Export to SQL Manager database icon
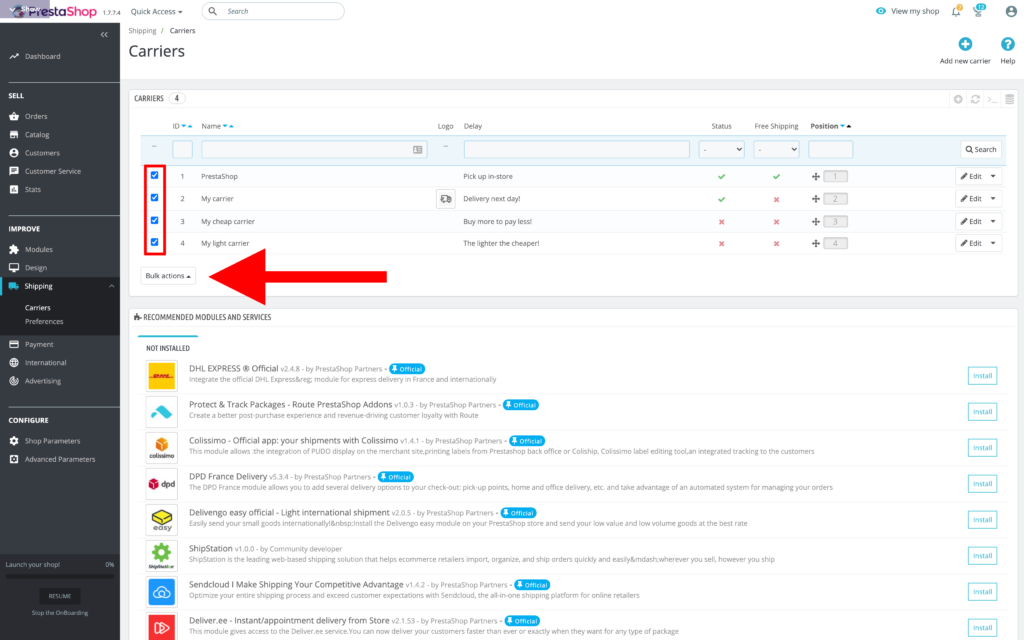This screenshot has height=640, width=1024. click(x=1009, y=99)
